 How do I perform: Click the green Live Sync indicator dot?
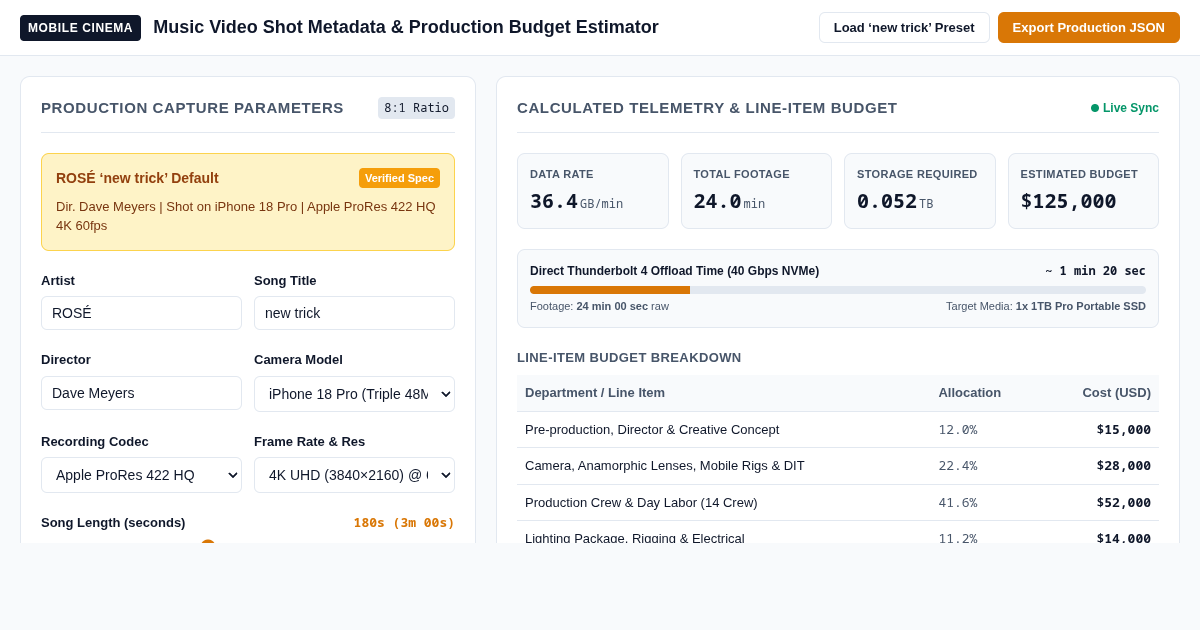[x=1095, y=108]
